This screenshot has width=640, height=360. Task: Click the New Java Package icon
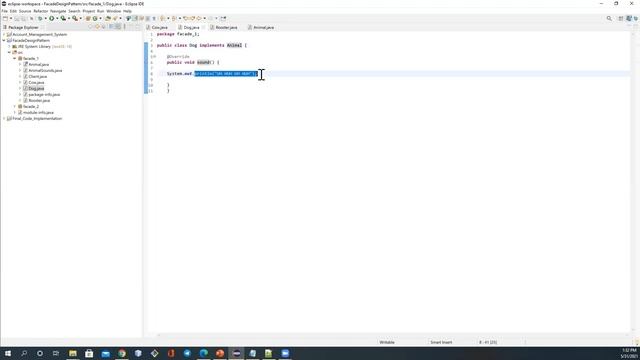coord(88,18)
